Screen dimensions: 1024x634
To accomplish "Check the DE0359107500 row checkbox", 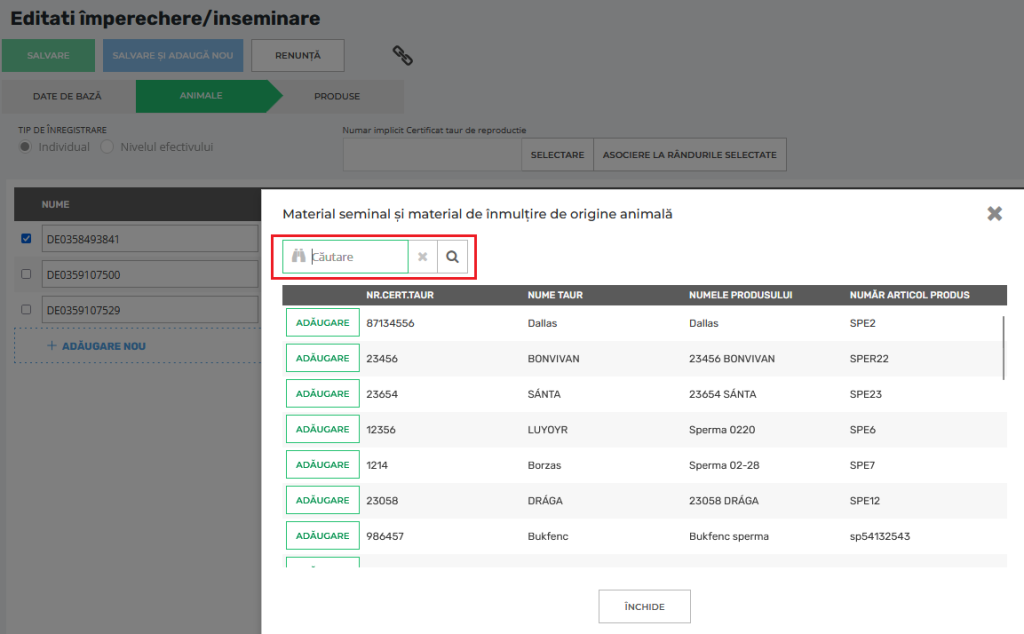I will 26,274.
